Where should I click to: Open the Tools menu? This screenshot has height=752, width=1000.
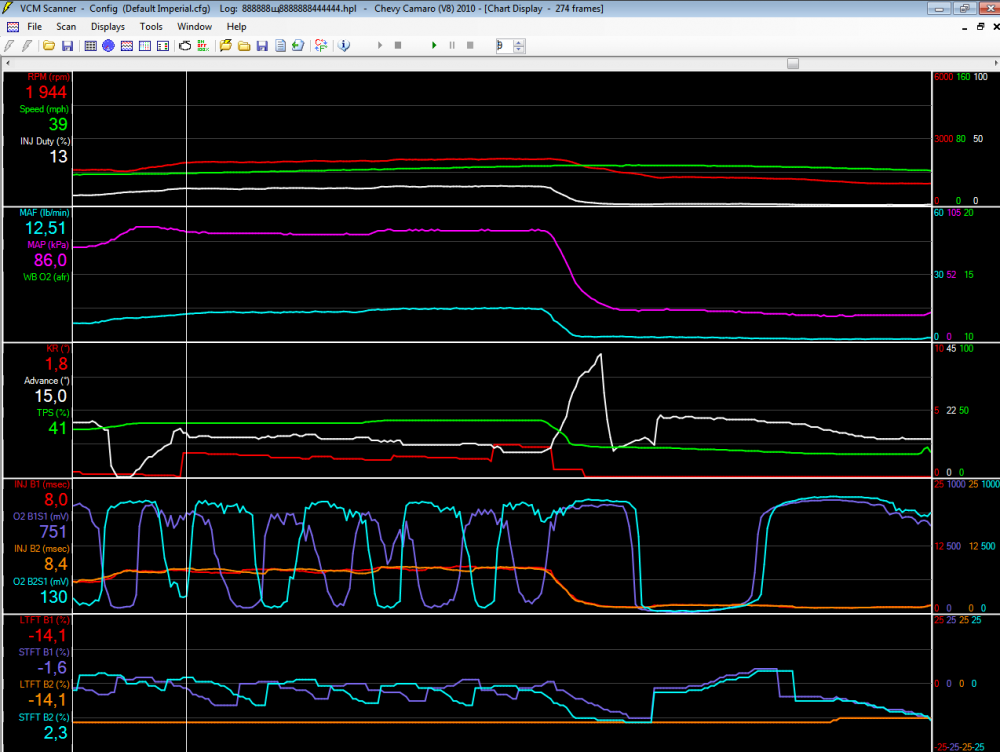[151, 26]
